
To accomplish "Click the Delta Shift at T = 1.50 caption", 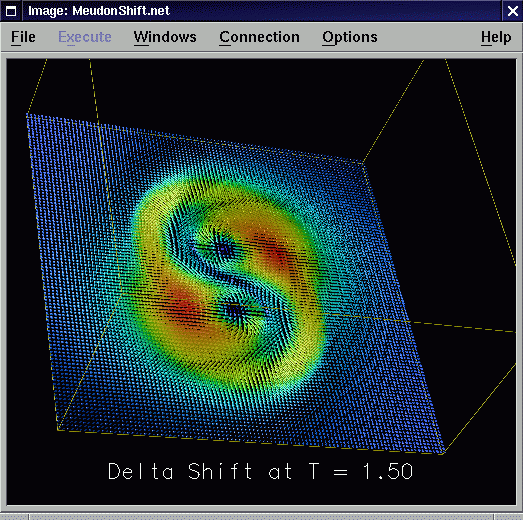I will point(260,471).
